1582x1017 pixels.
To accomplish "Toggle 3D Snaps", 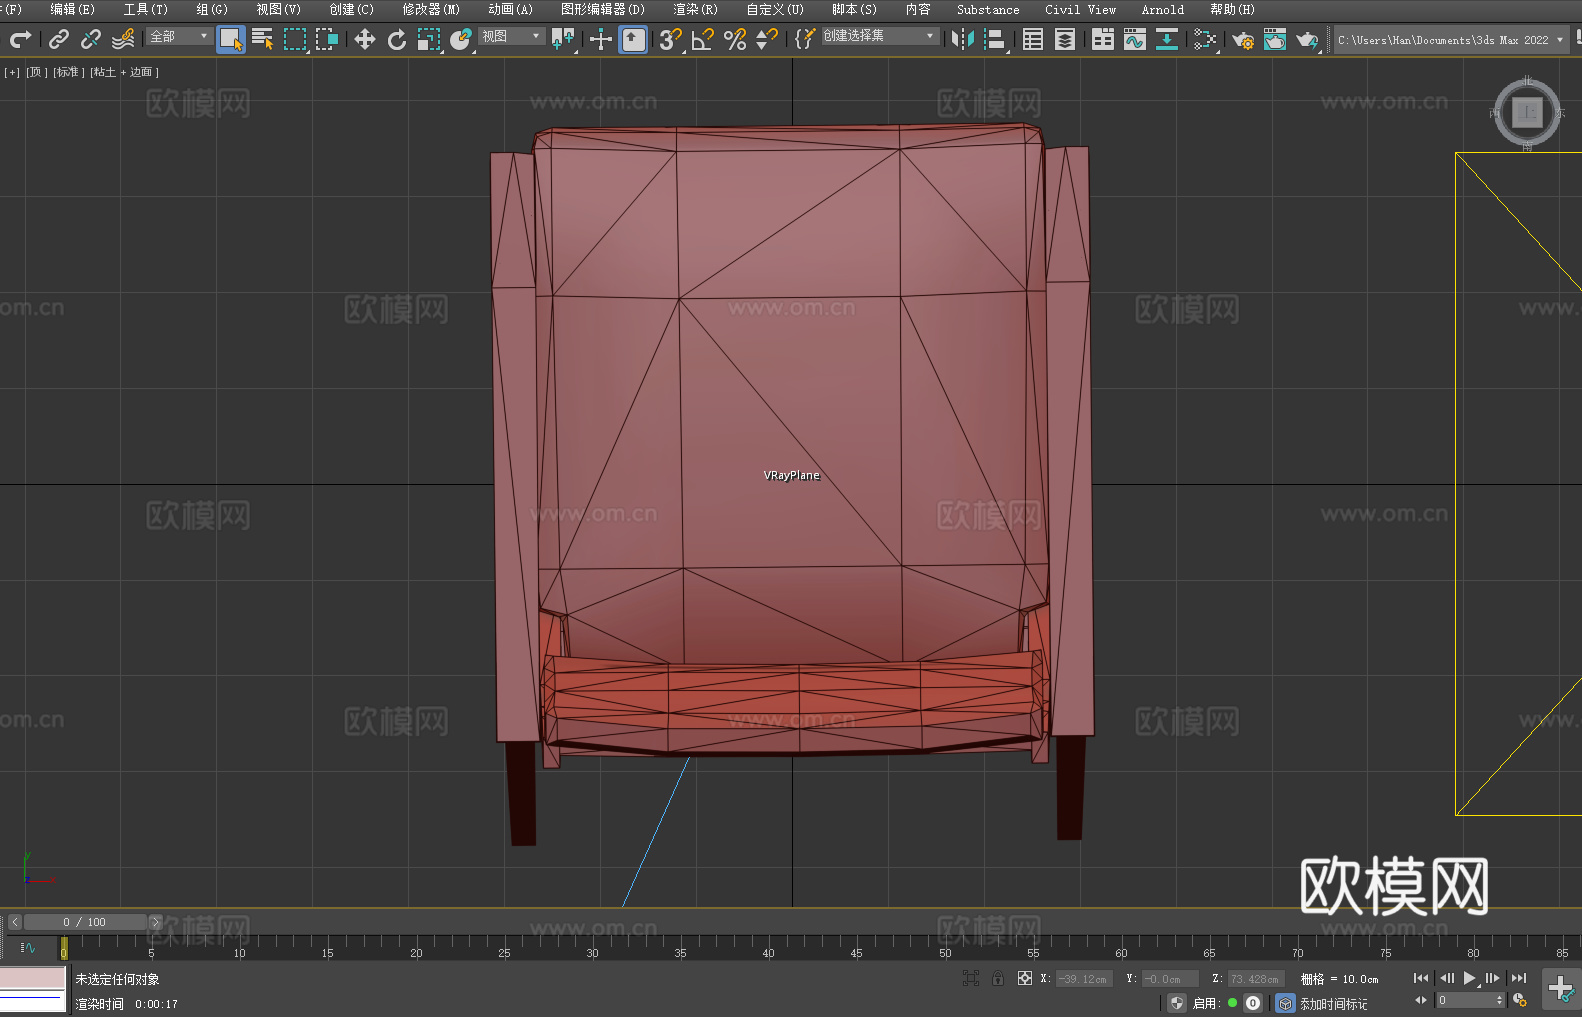I will tap(671, 39).
